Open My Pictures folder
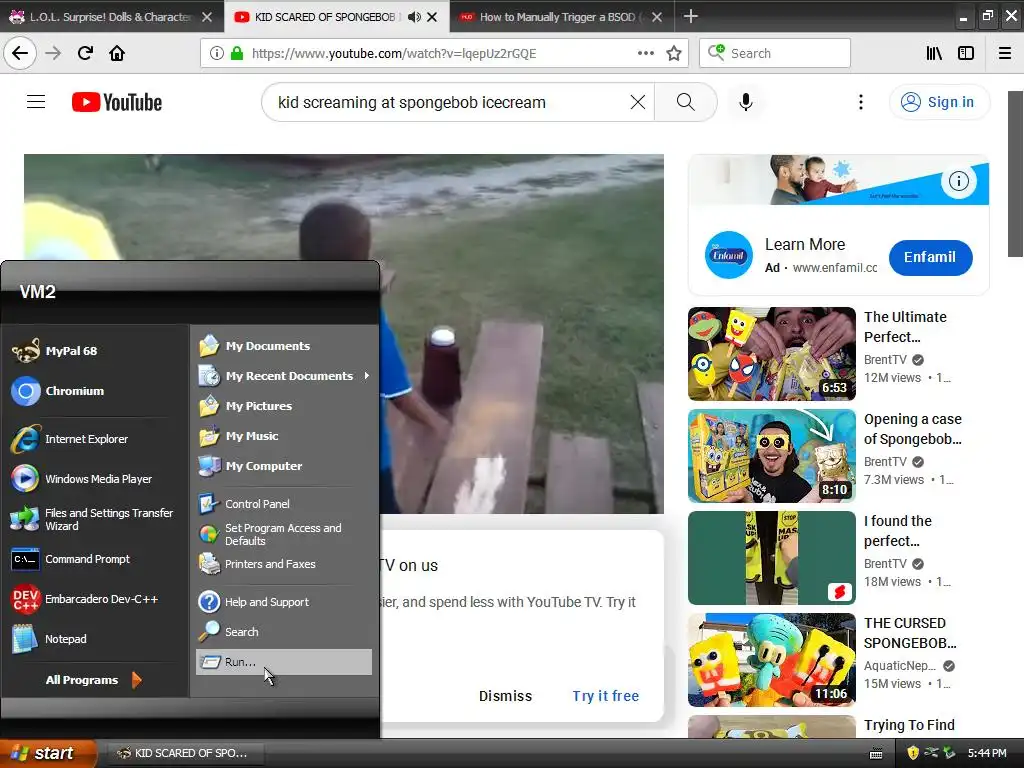This screenshot has height=768, width=1024. tap(246, 406)
